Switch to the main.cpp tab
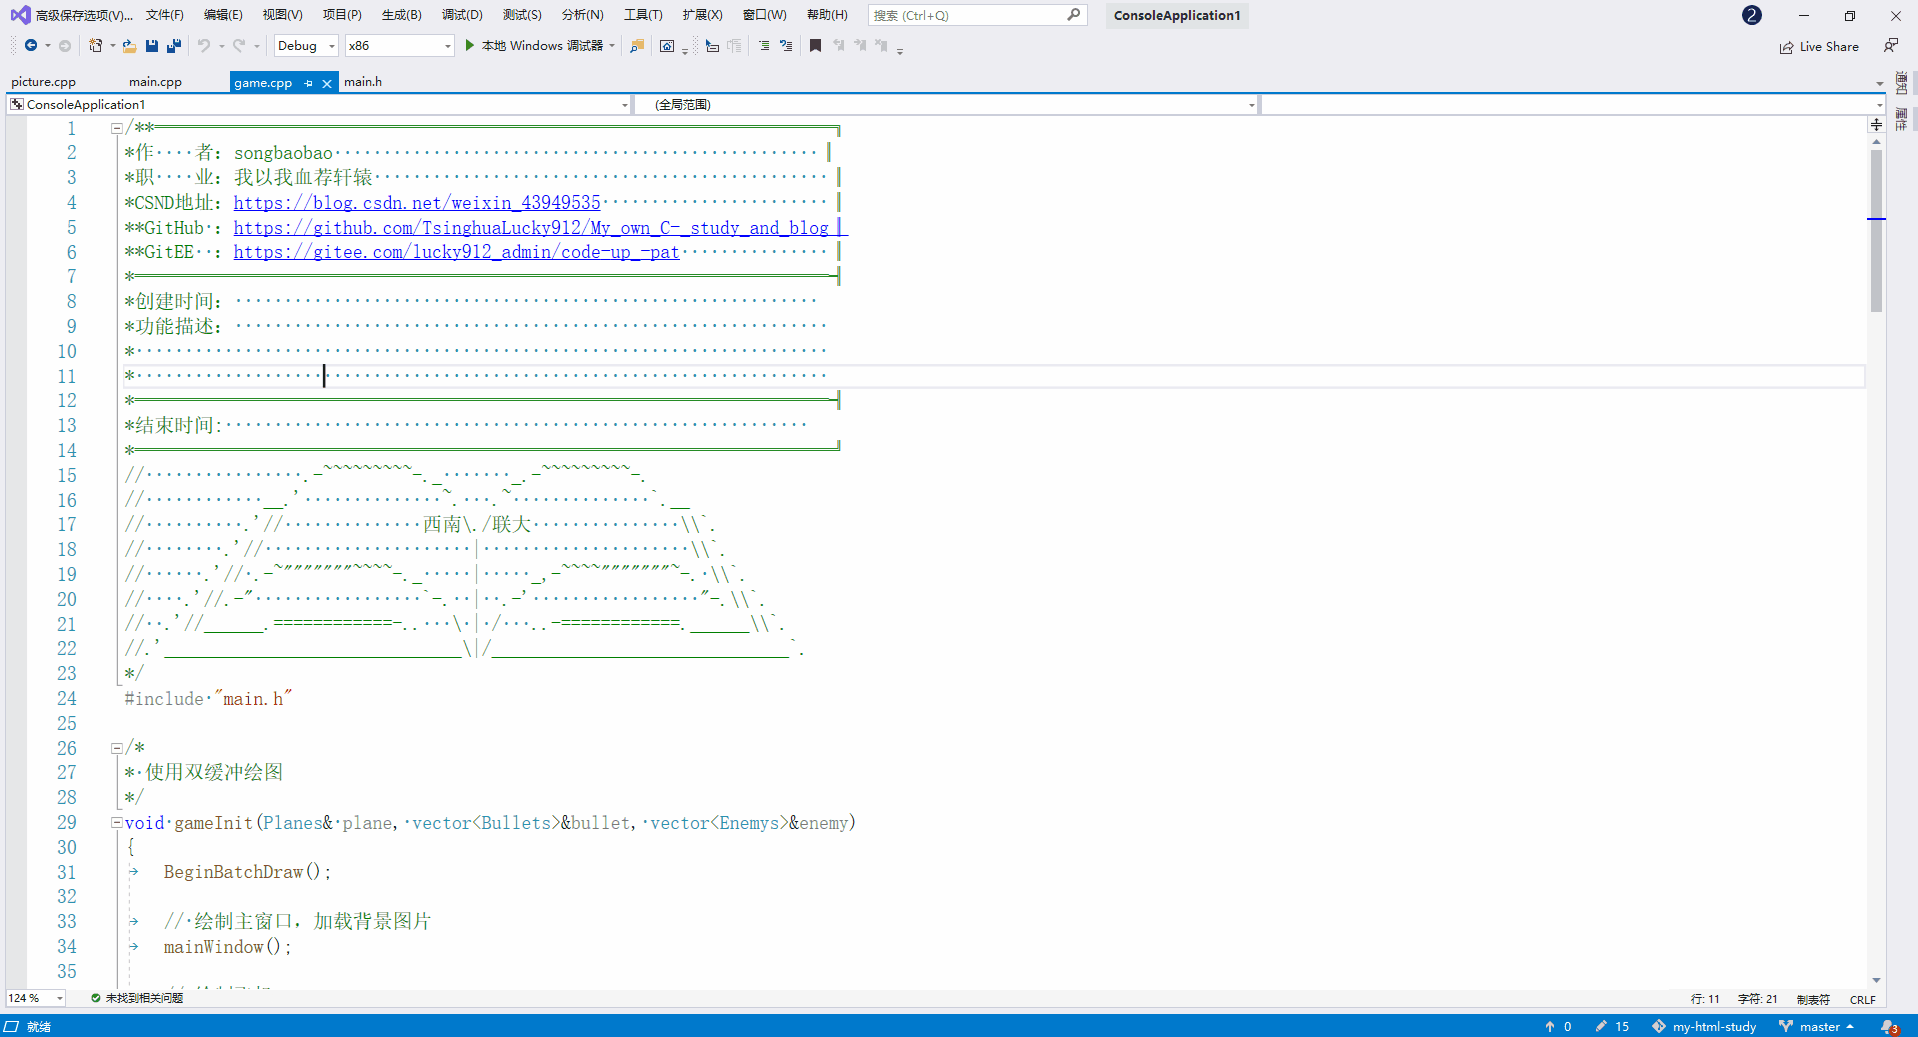 155,82
